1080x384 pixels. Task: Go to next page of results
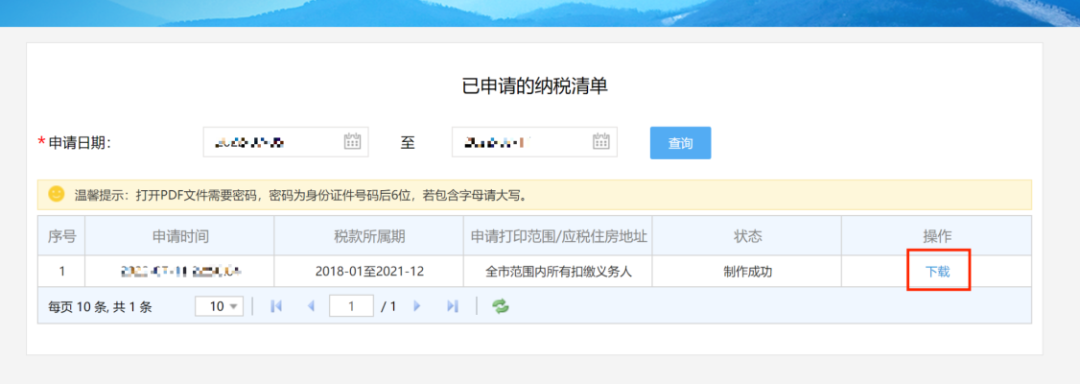[x=417, y=306]
